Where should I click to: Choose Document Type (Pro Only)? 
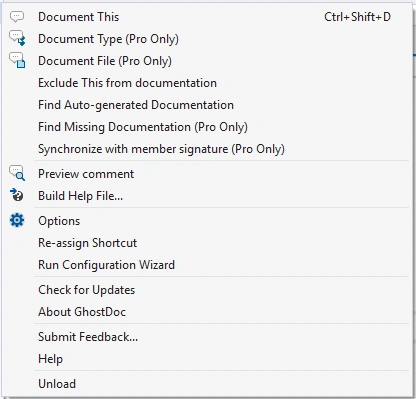pos(207,39)
